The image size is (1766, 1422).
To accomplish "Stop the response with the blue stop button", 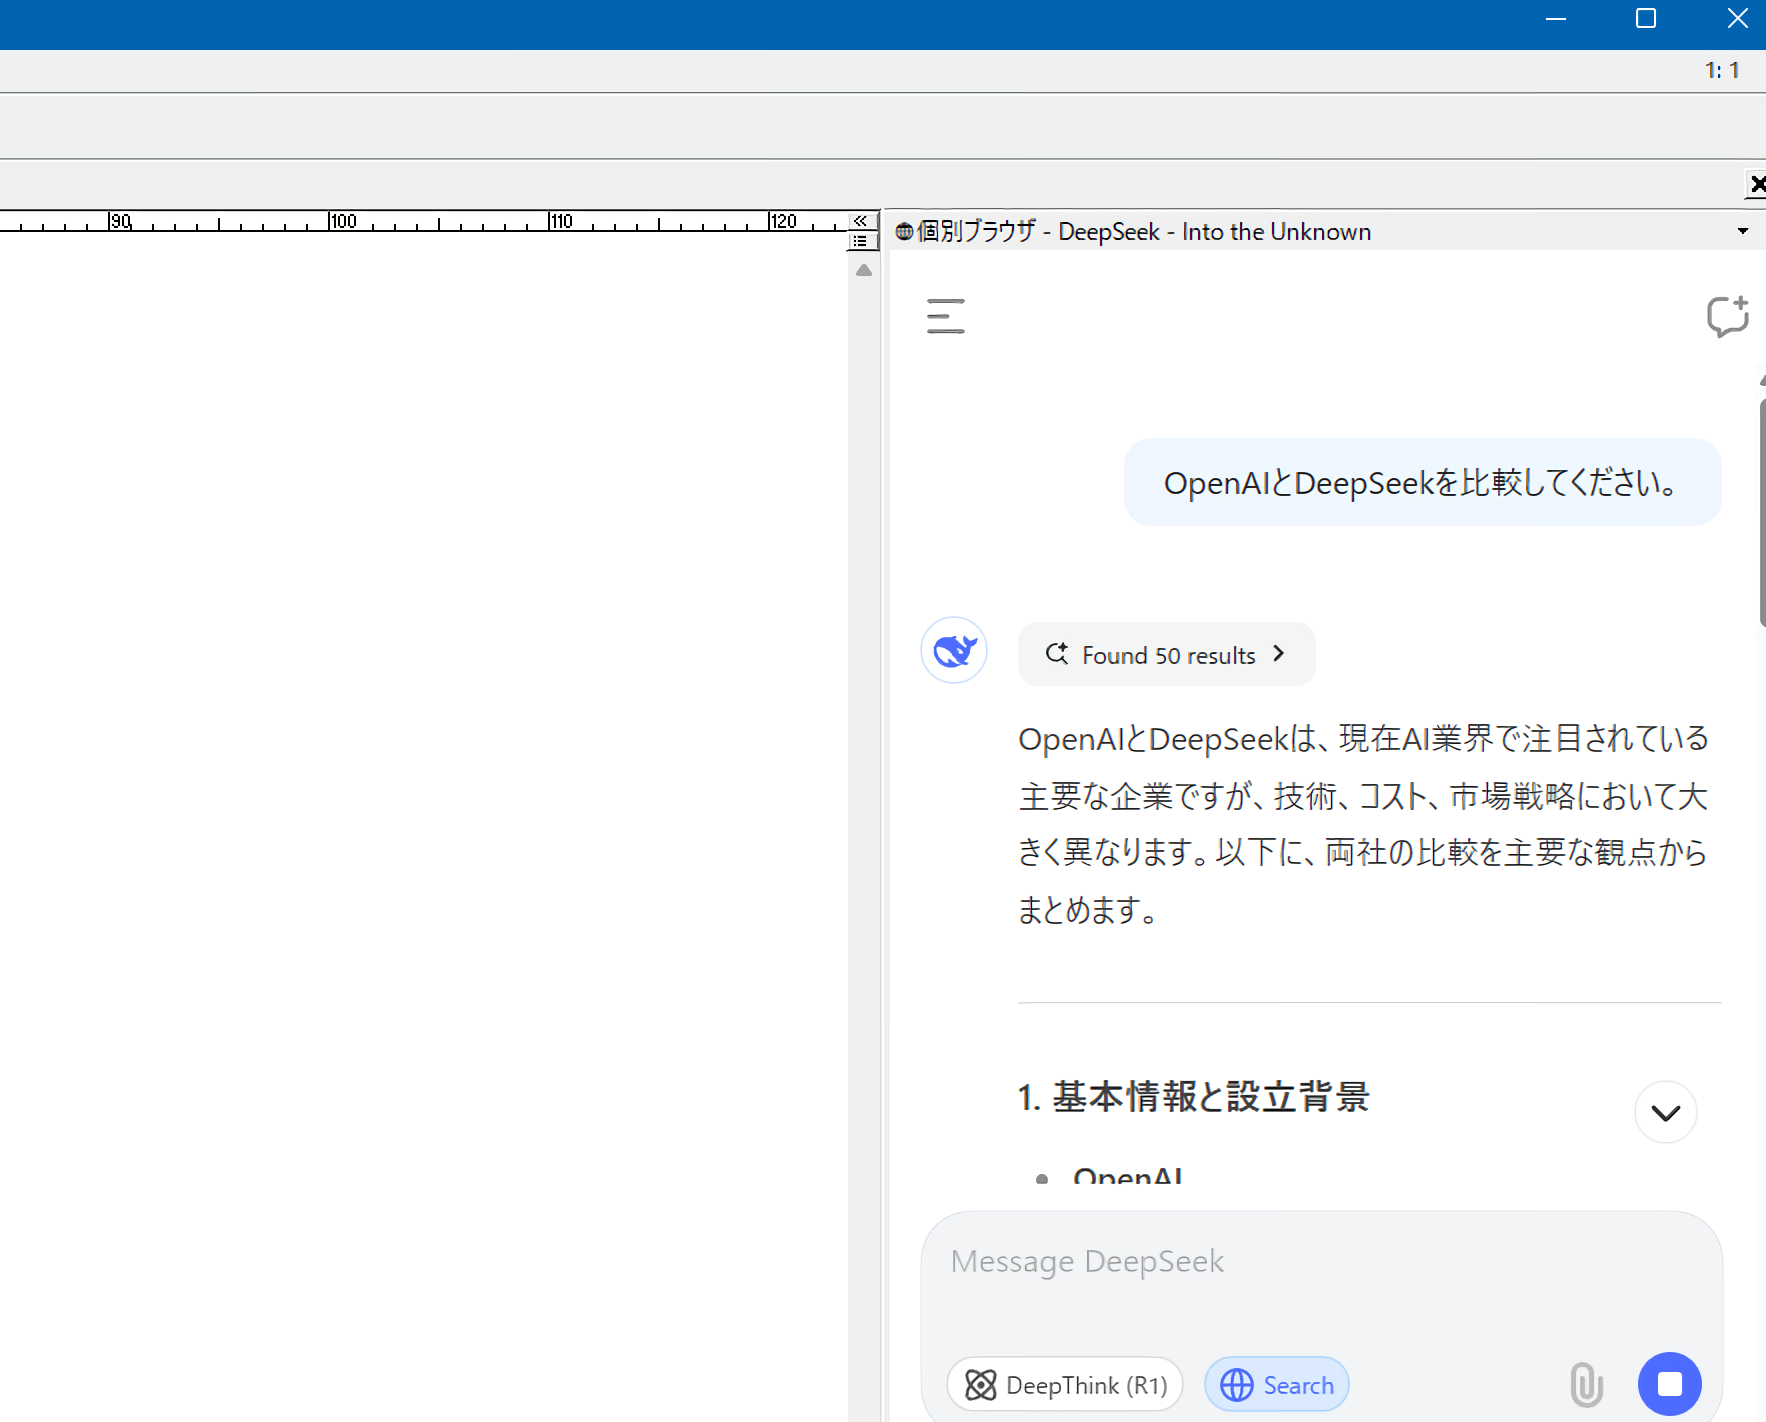I will point(1669,1384).
